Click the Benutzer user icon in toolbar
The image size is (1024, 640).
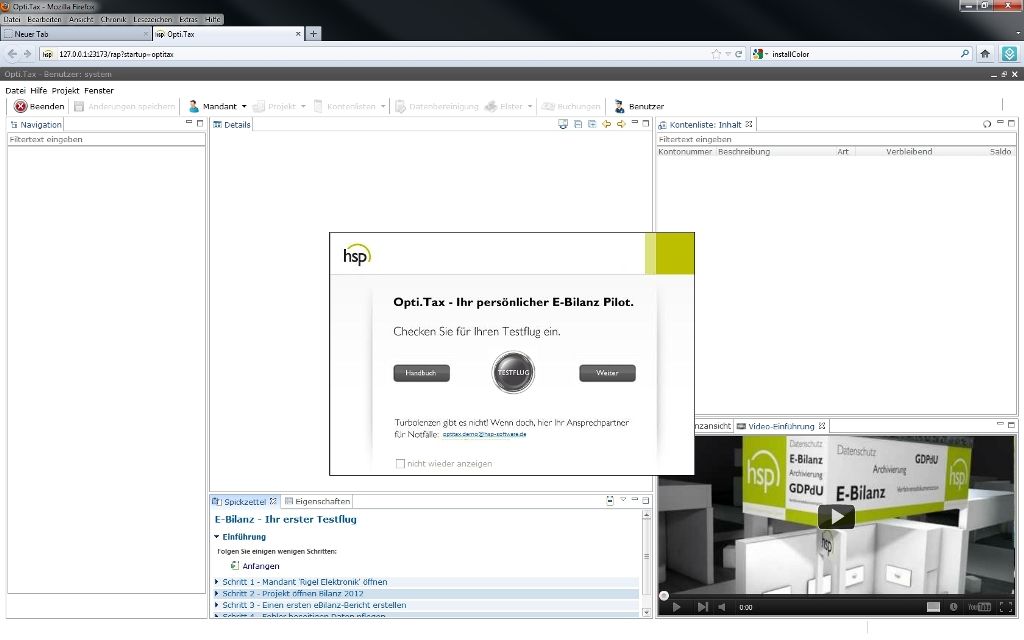coord(619,106)
